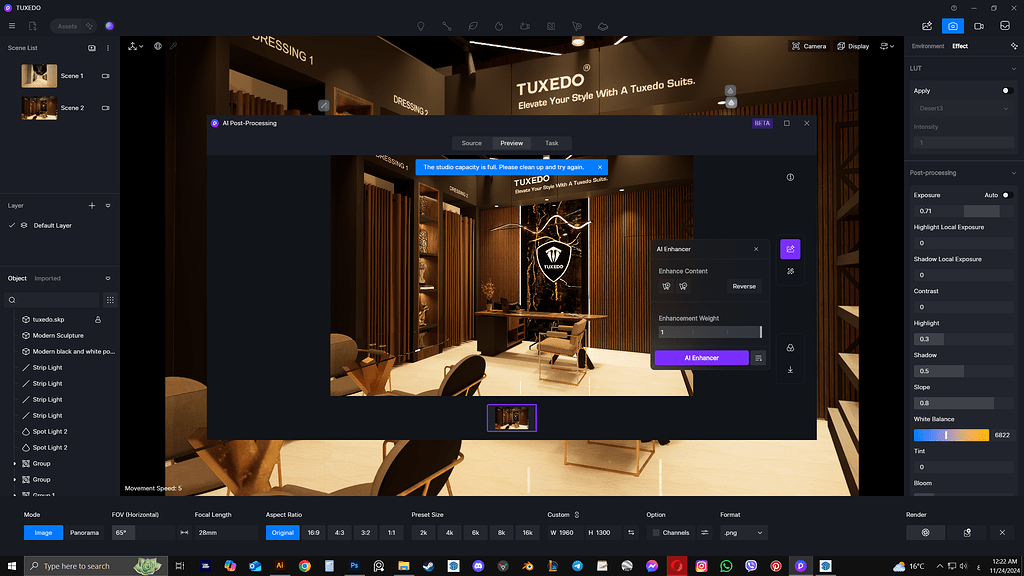1024x576 pixels.
Task: Select the preview thumbnail below image
Action: point(511,418)
